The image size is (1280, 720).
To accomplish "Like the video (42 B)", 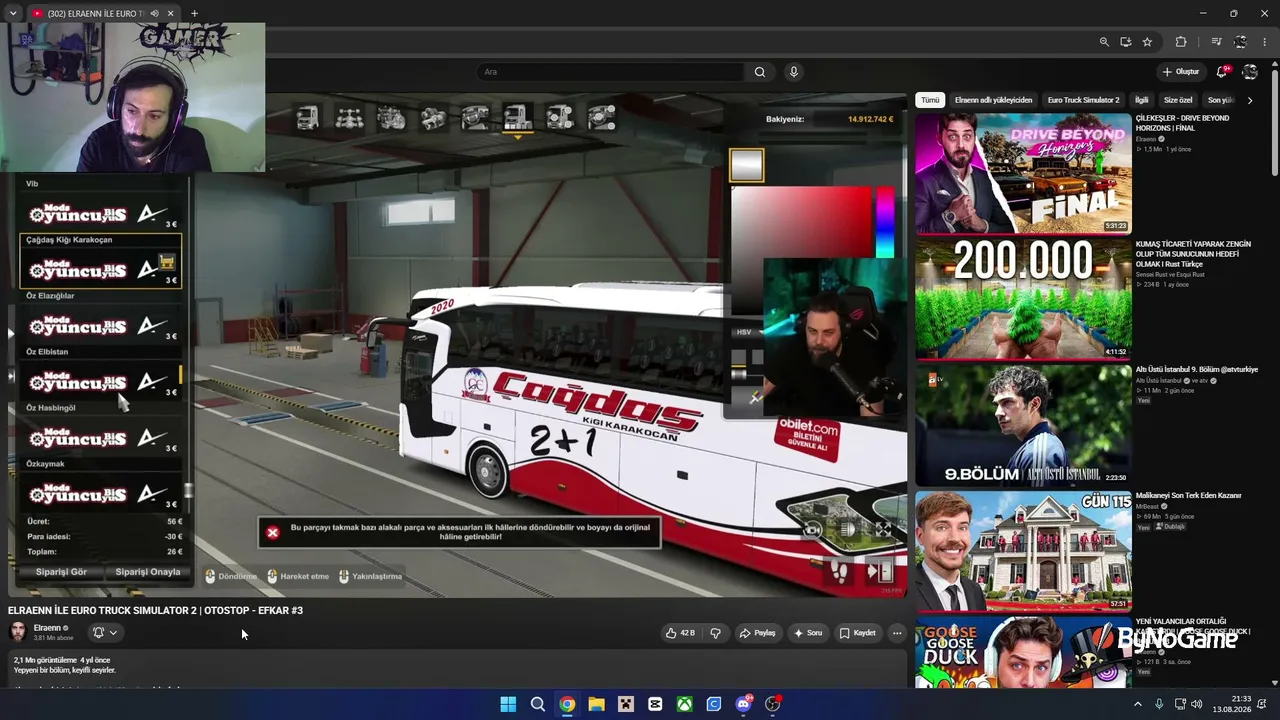I will [680, 633].
